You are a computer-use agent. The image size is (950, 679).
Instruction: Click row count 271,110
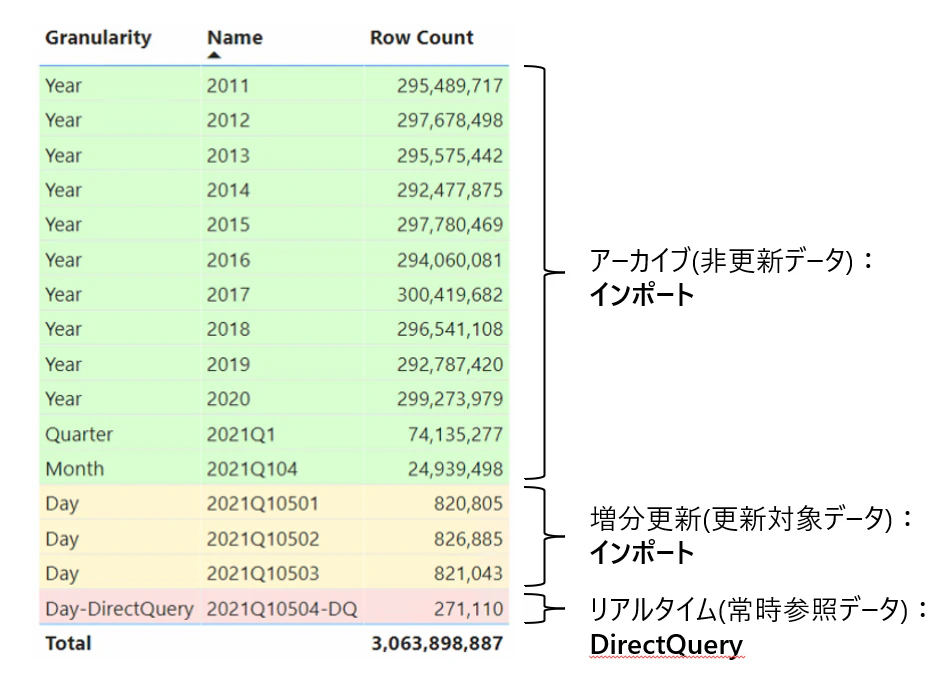468,608
